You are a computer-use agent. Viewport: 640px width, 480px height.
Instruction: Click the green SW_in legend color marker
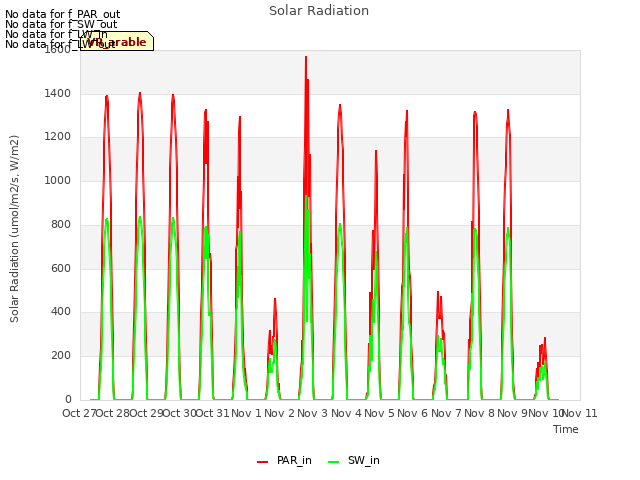333,462
